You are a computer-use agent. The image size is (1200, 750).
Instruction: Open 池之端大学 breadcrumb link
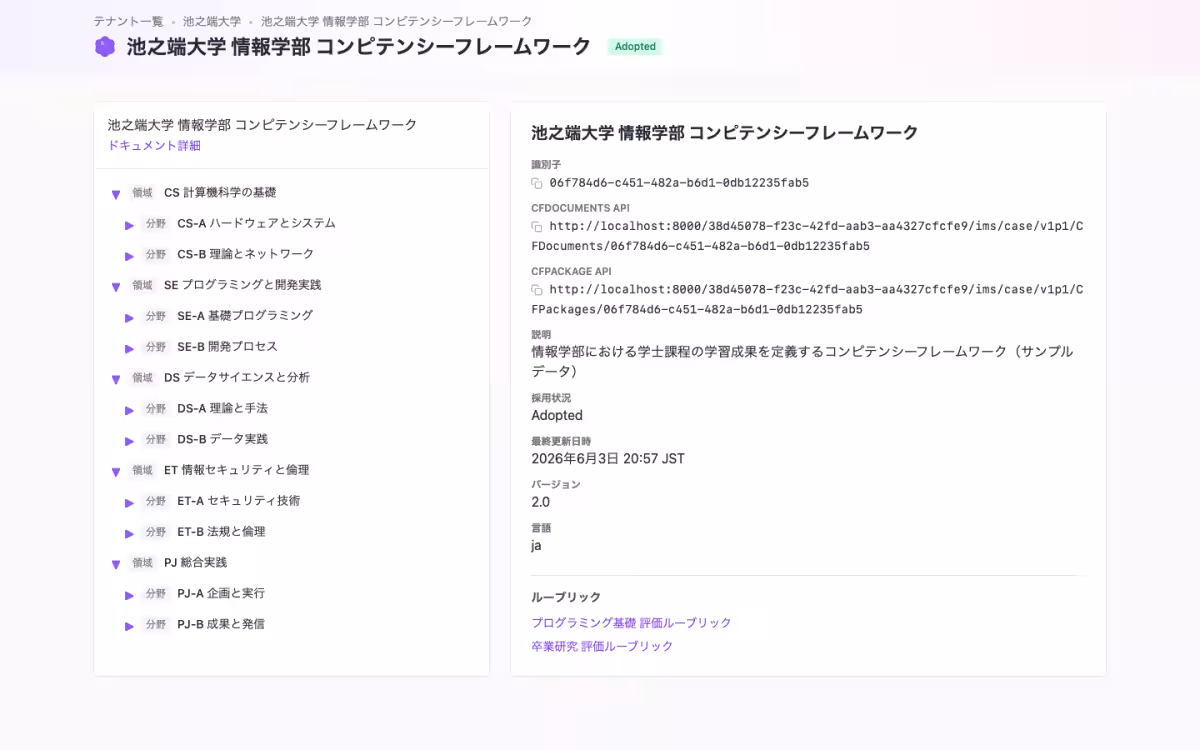pos(212,21)
